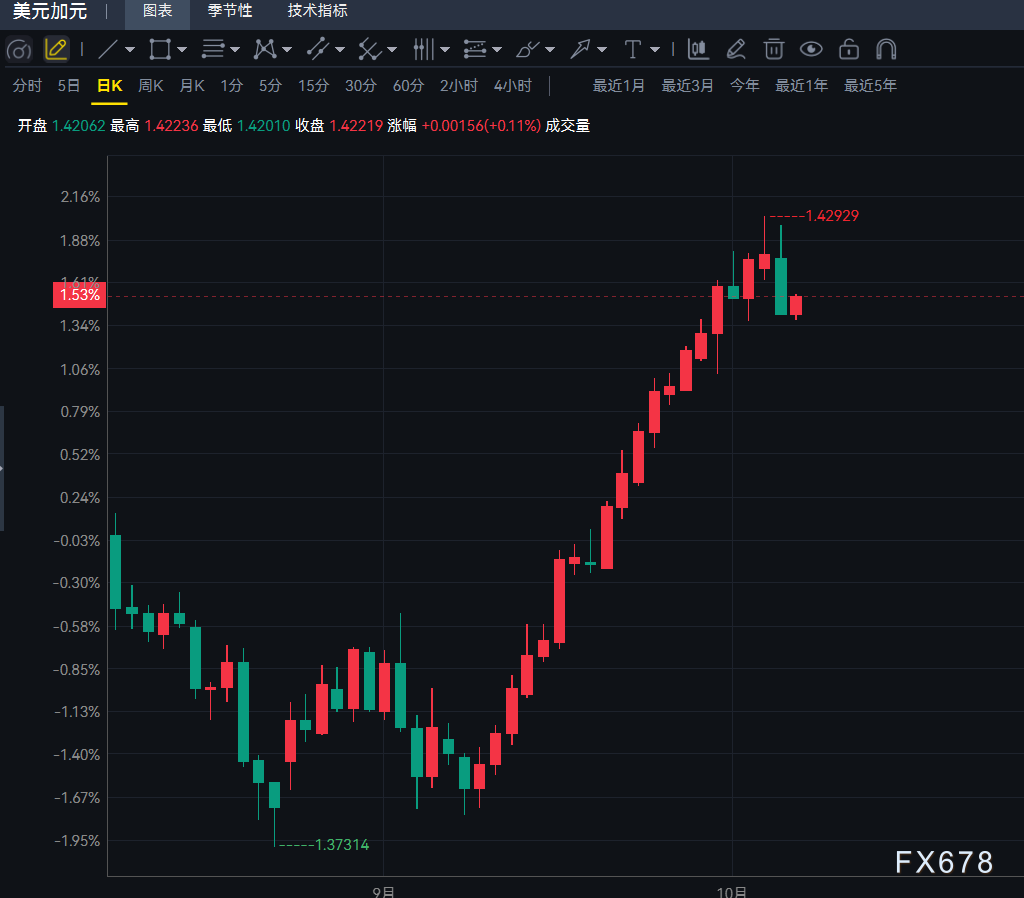
Task: Set the range to 今年
Action: click(744, 86)
